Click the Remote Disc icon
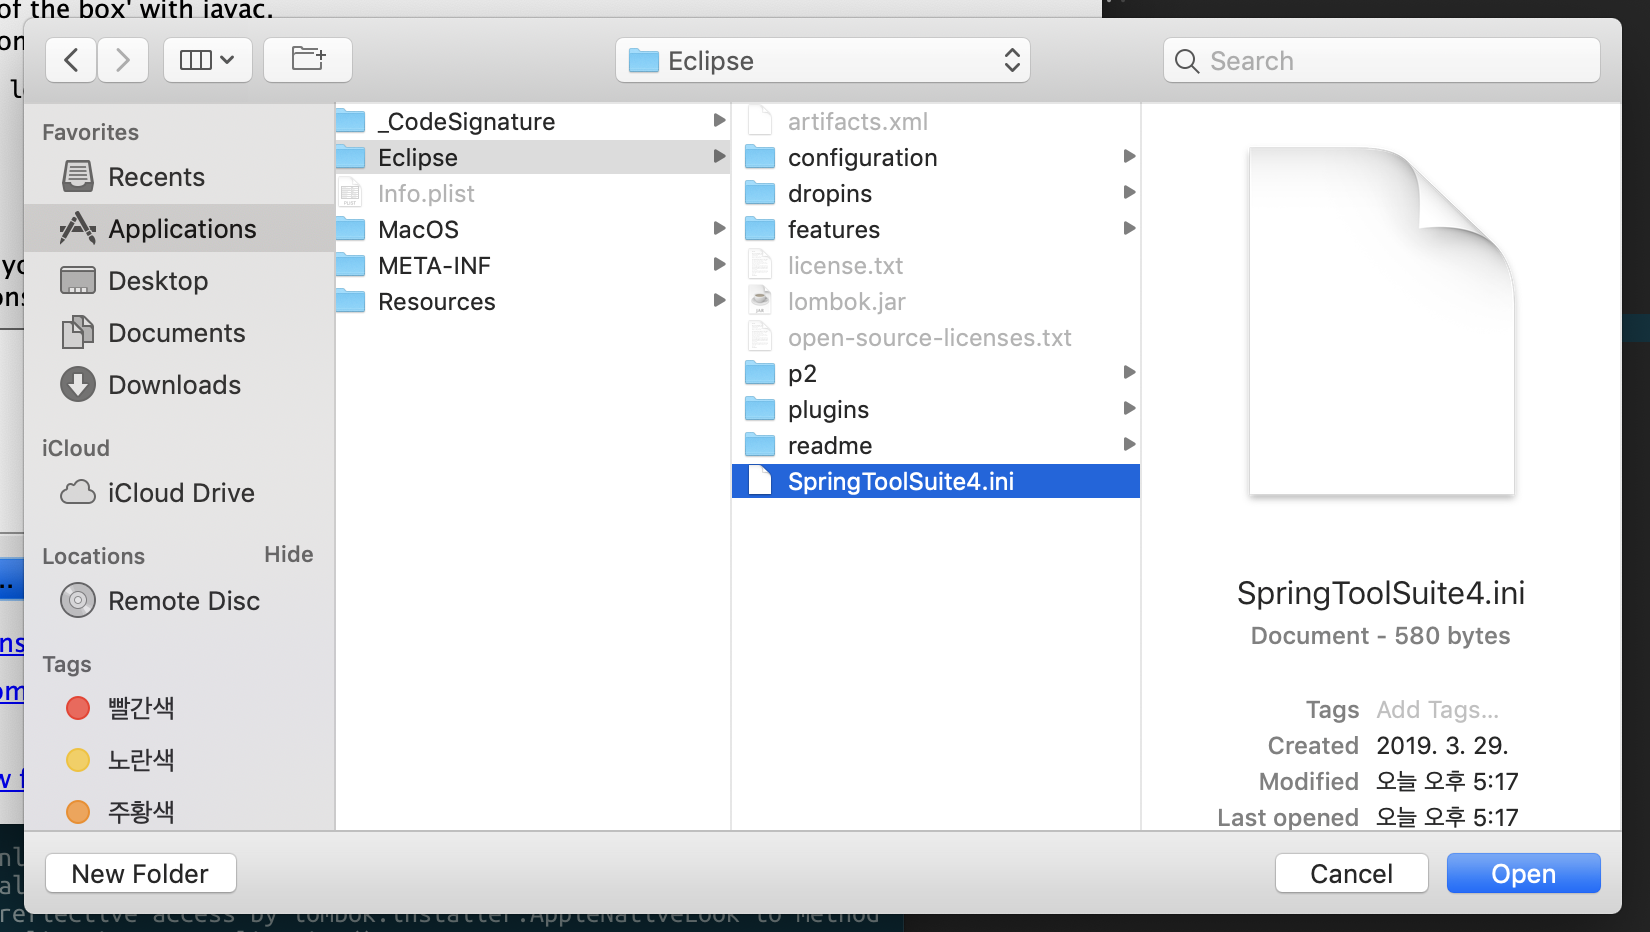1650x932 pixels. coord(78,601)
